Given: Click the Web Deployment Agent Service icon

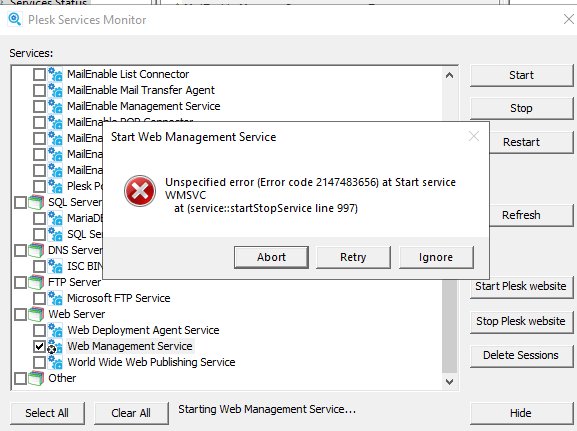Looking at the screenshot, I should (x=55, y=330).
